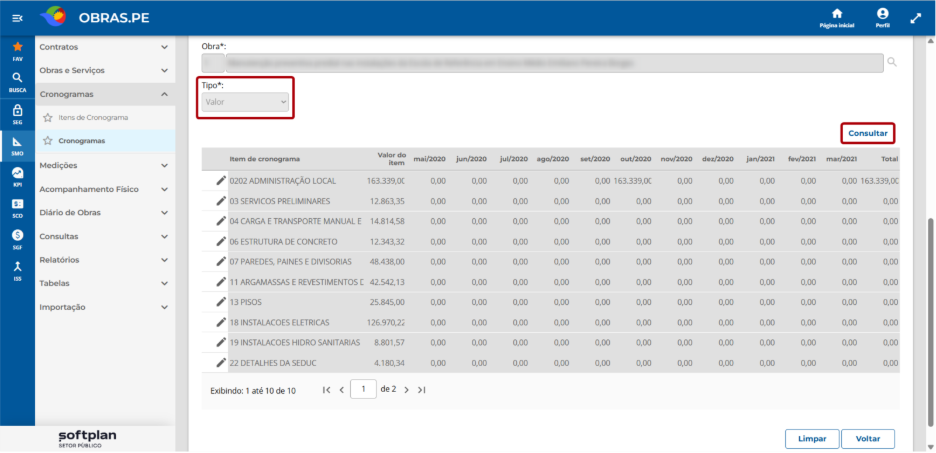Open the Perfil user icon

click(883, 14)
